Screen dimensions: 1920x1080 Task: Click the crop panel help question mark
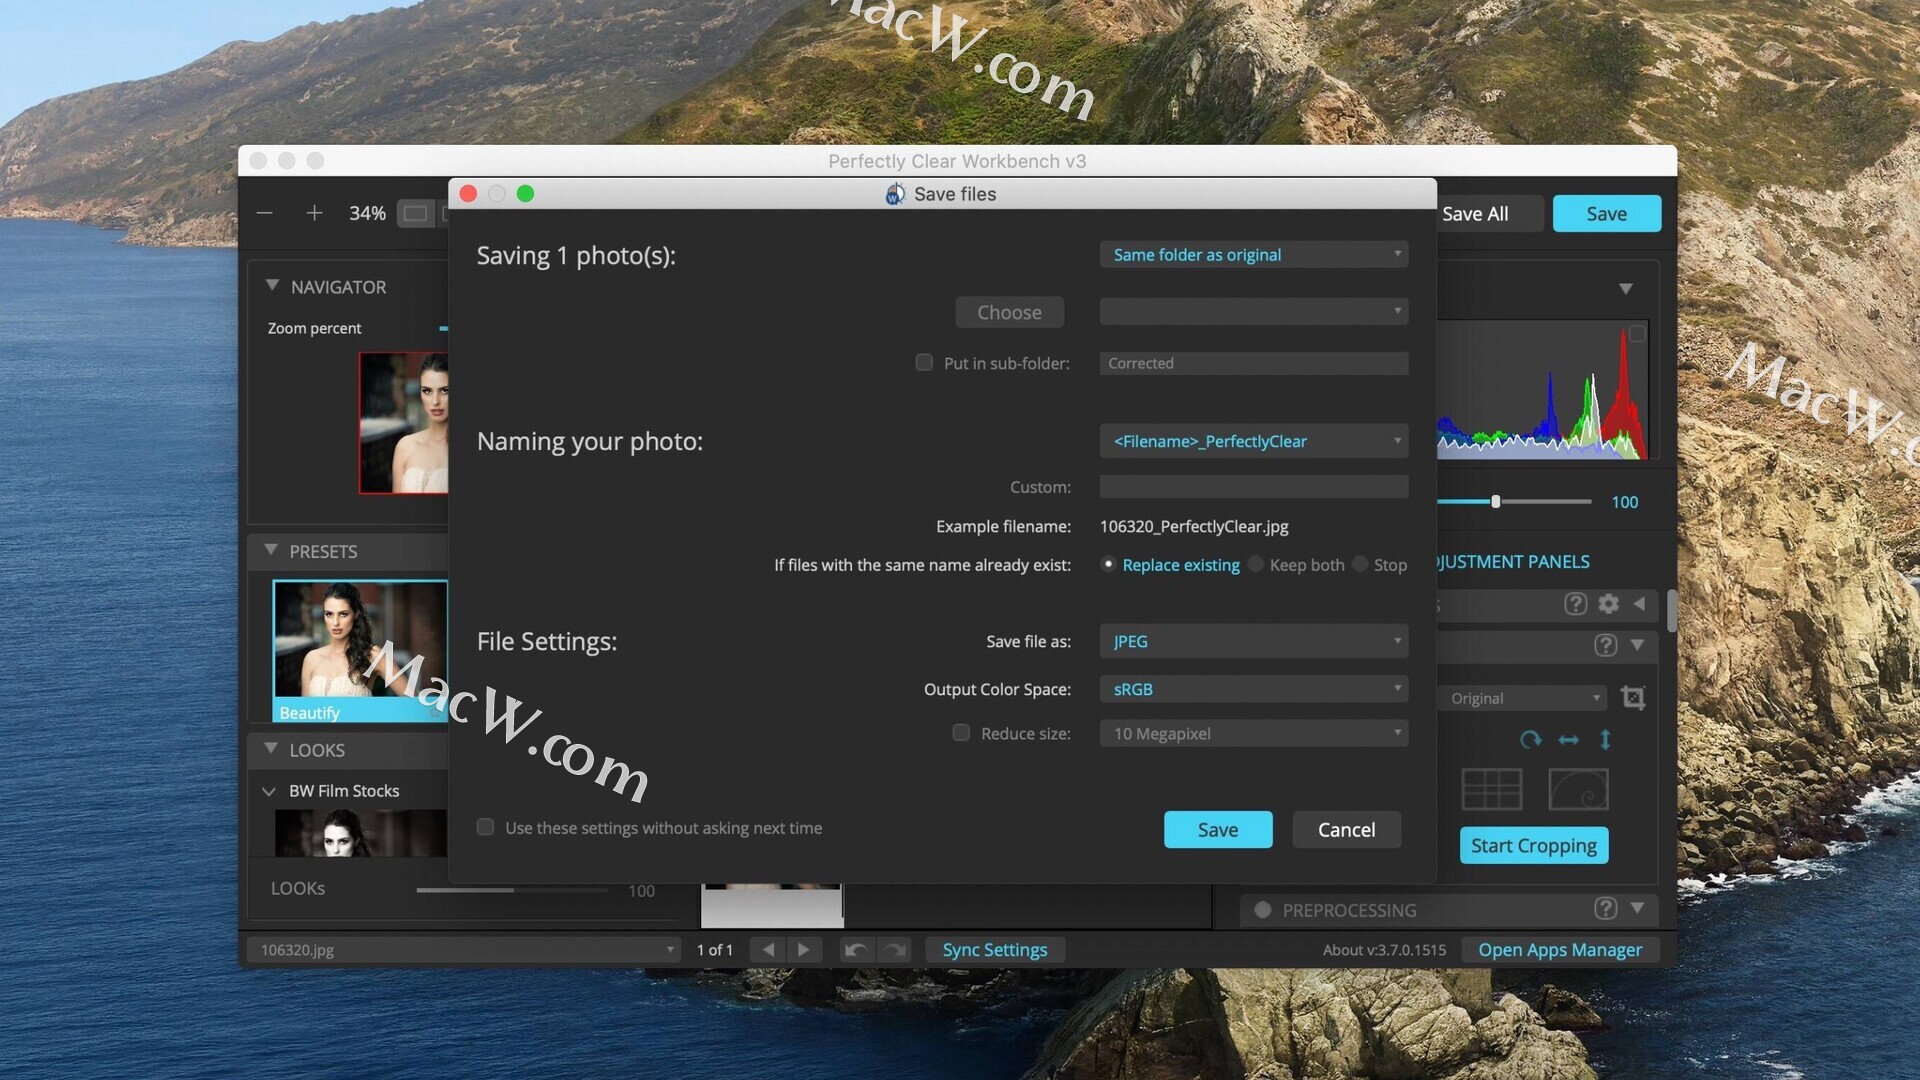pyautogui.click(x=1605, y=645)
